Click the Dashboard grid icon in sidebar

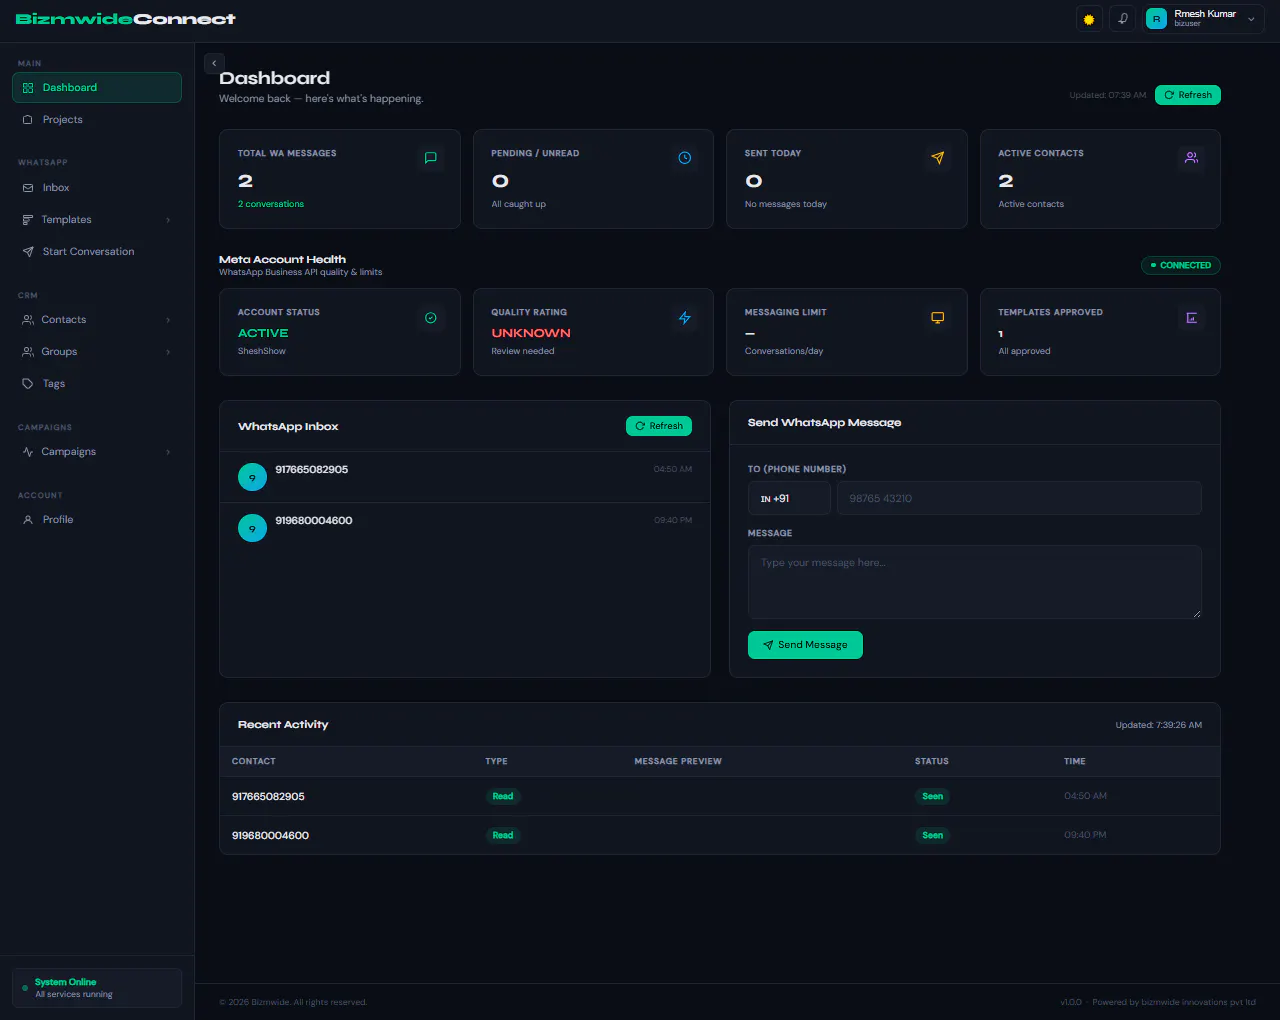pyautogui.click(x=28, y=88)
